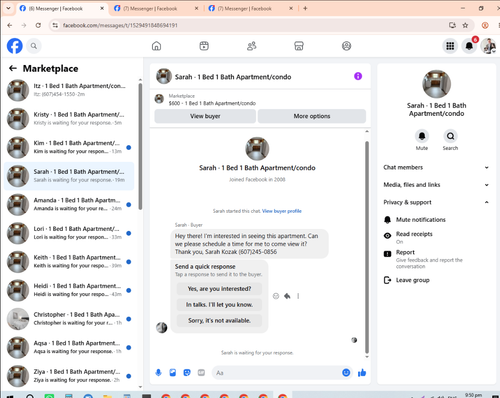This screenshot has width=500, height=398.
Task: Click the View buyer button
Action: (205, 116)
